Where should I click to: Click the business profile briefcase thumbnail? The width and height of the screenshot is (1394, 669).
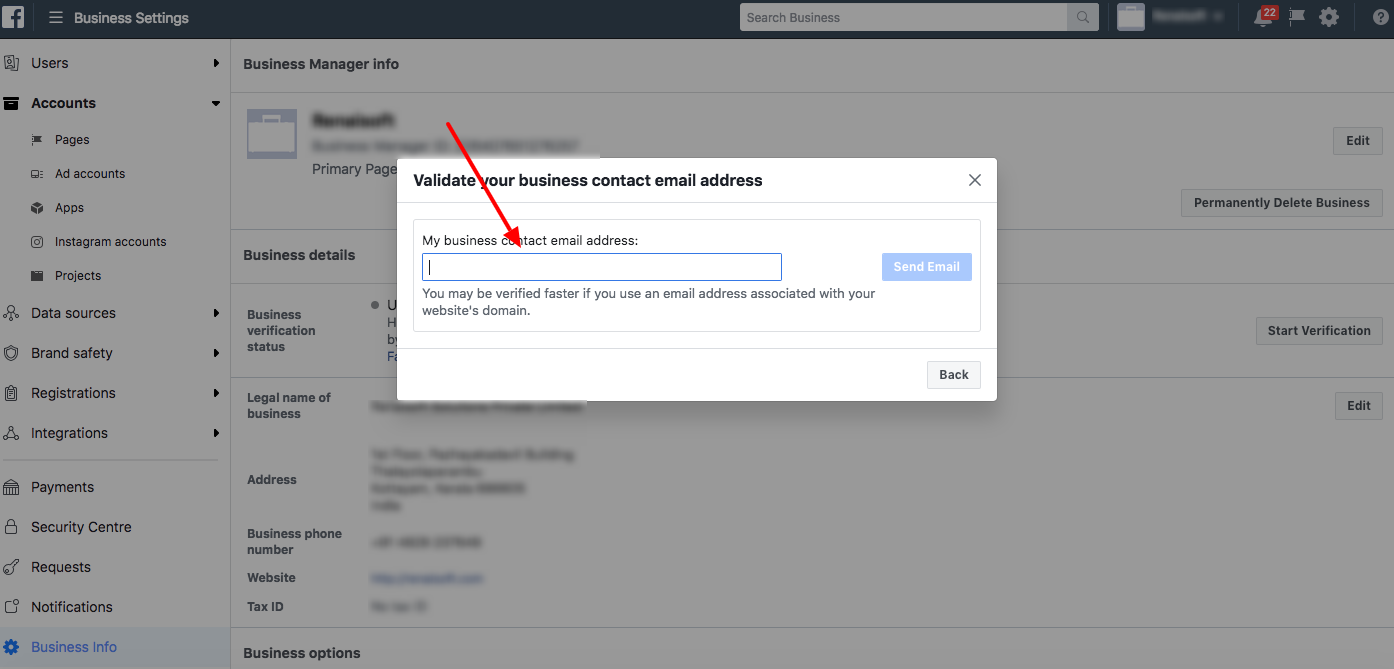pos(272,134)
